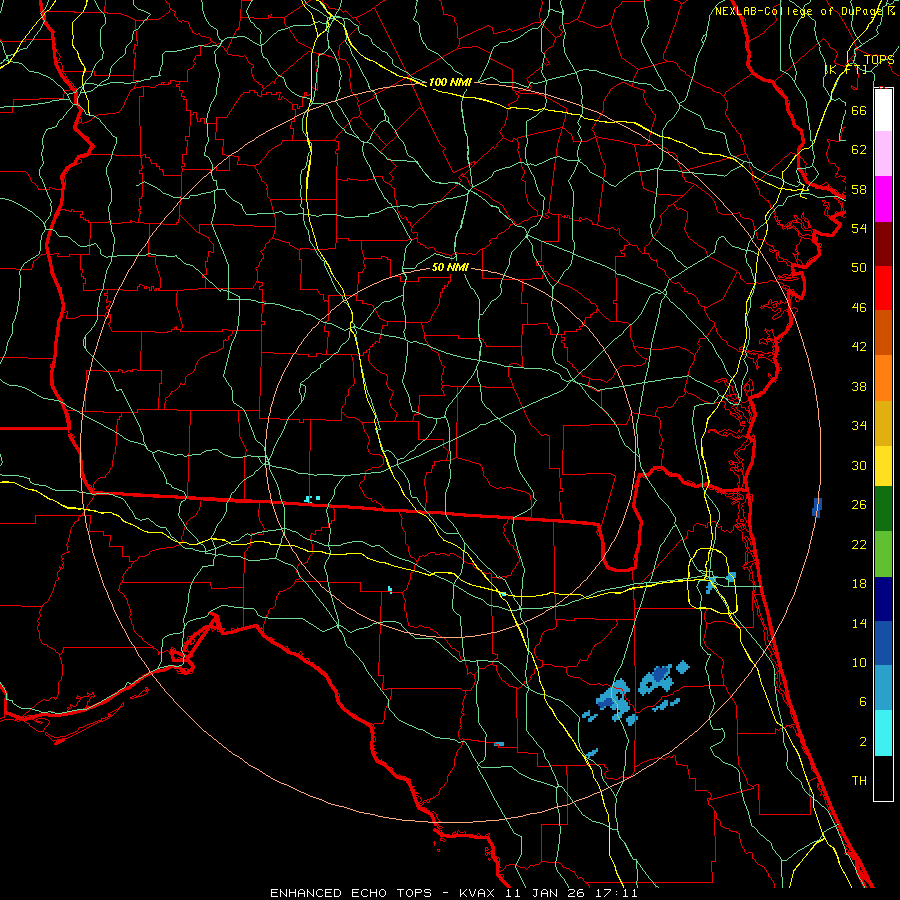Image resolution: width=900 pixels, height=900 pixels.
Task: Select the dark red legend color band
Action: coord(883,244)
